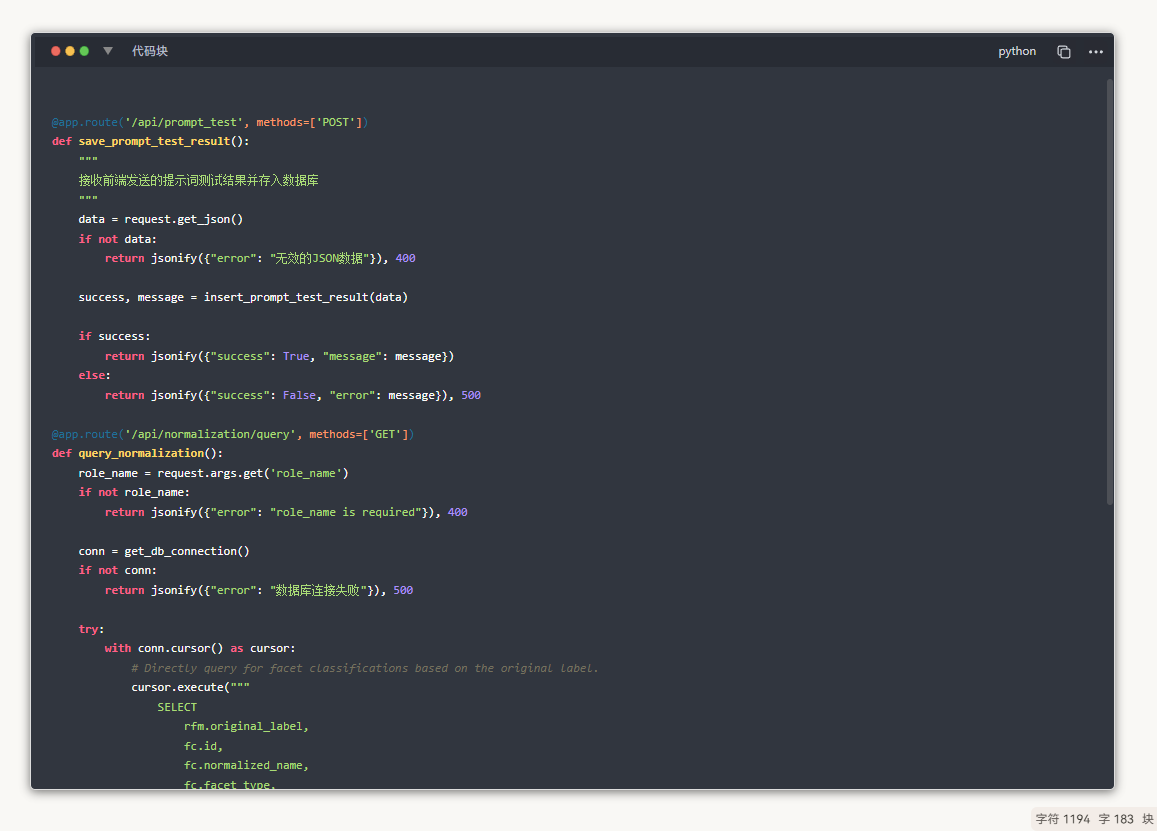Click the code block vertical scrollbar
This screenshot has width=1157, height=831.
[x=1109, y=292]
